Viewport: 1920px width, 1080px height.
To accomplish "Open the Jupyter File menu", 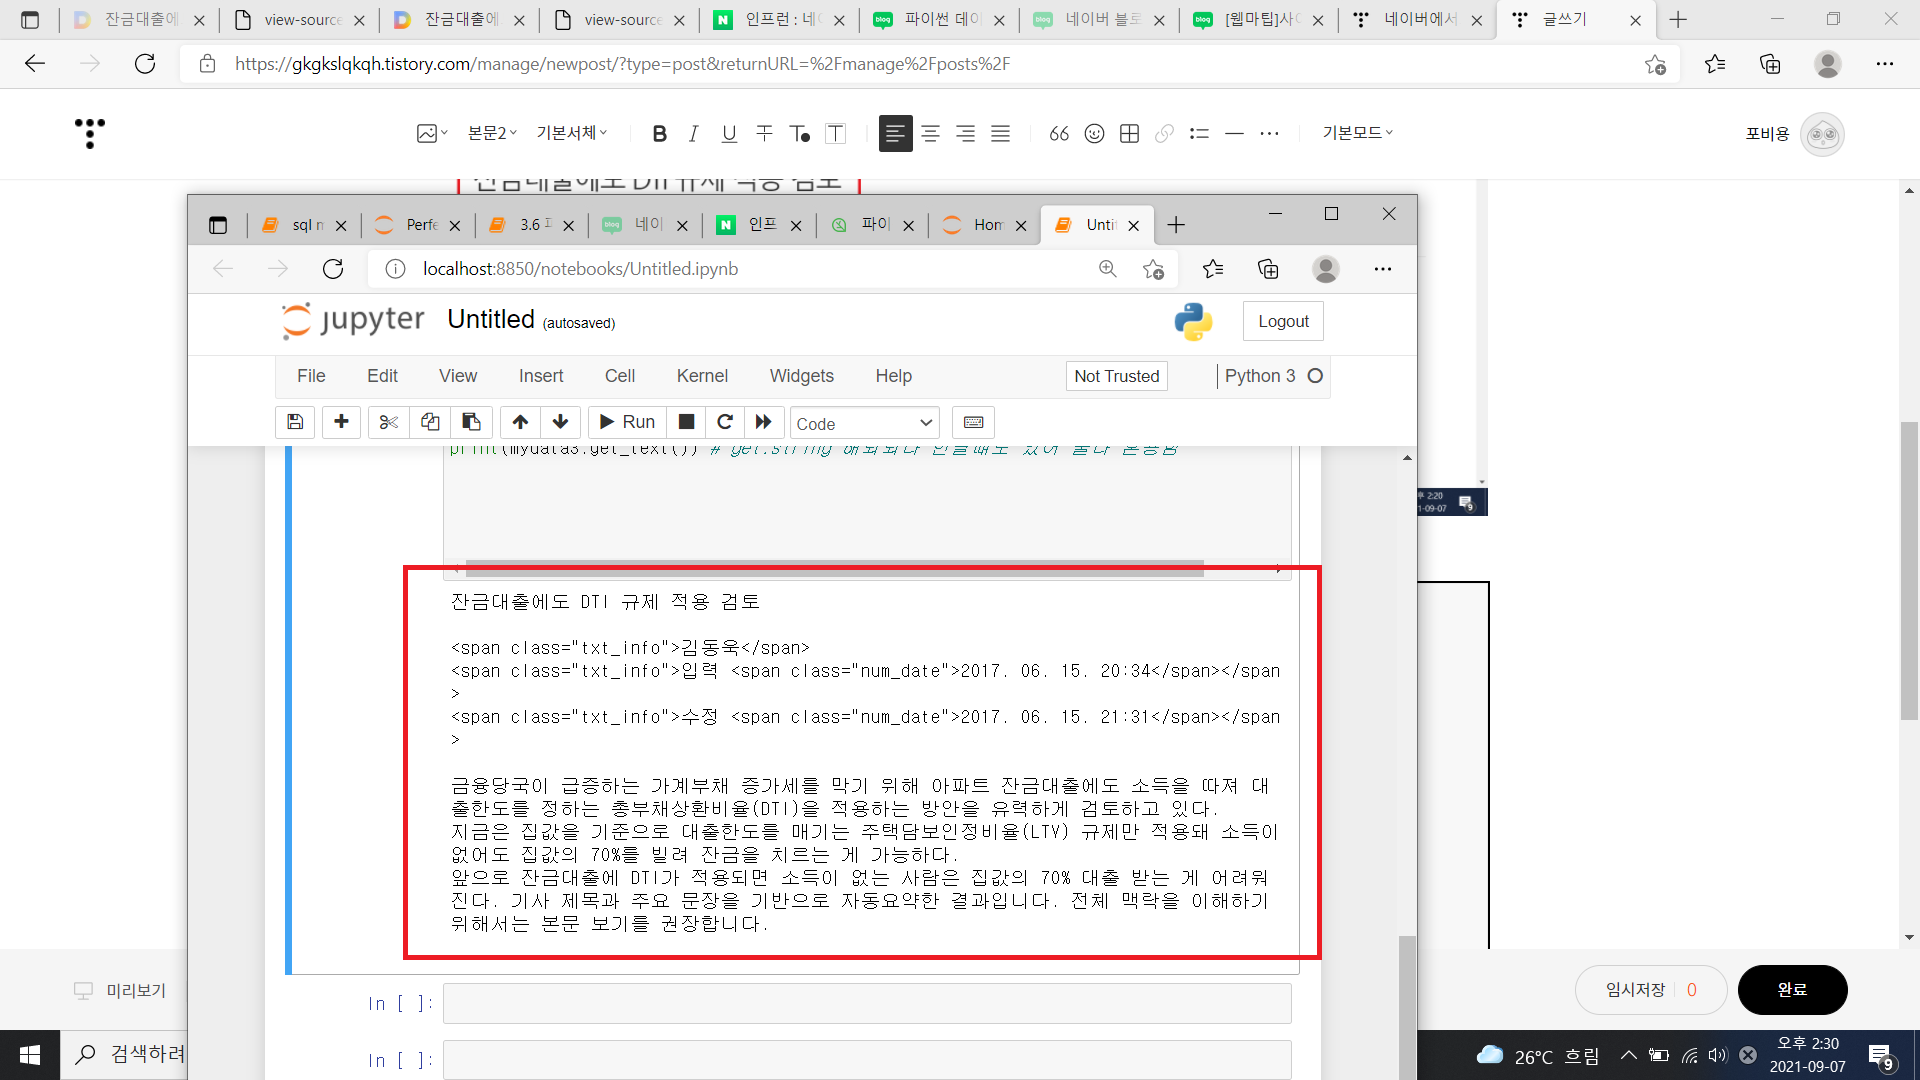I will (311, 376).
